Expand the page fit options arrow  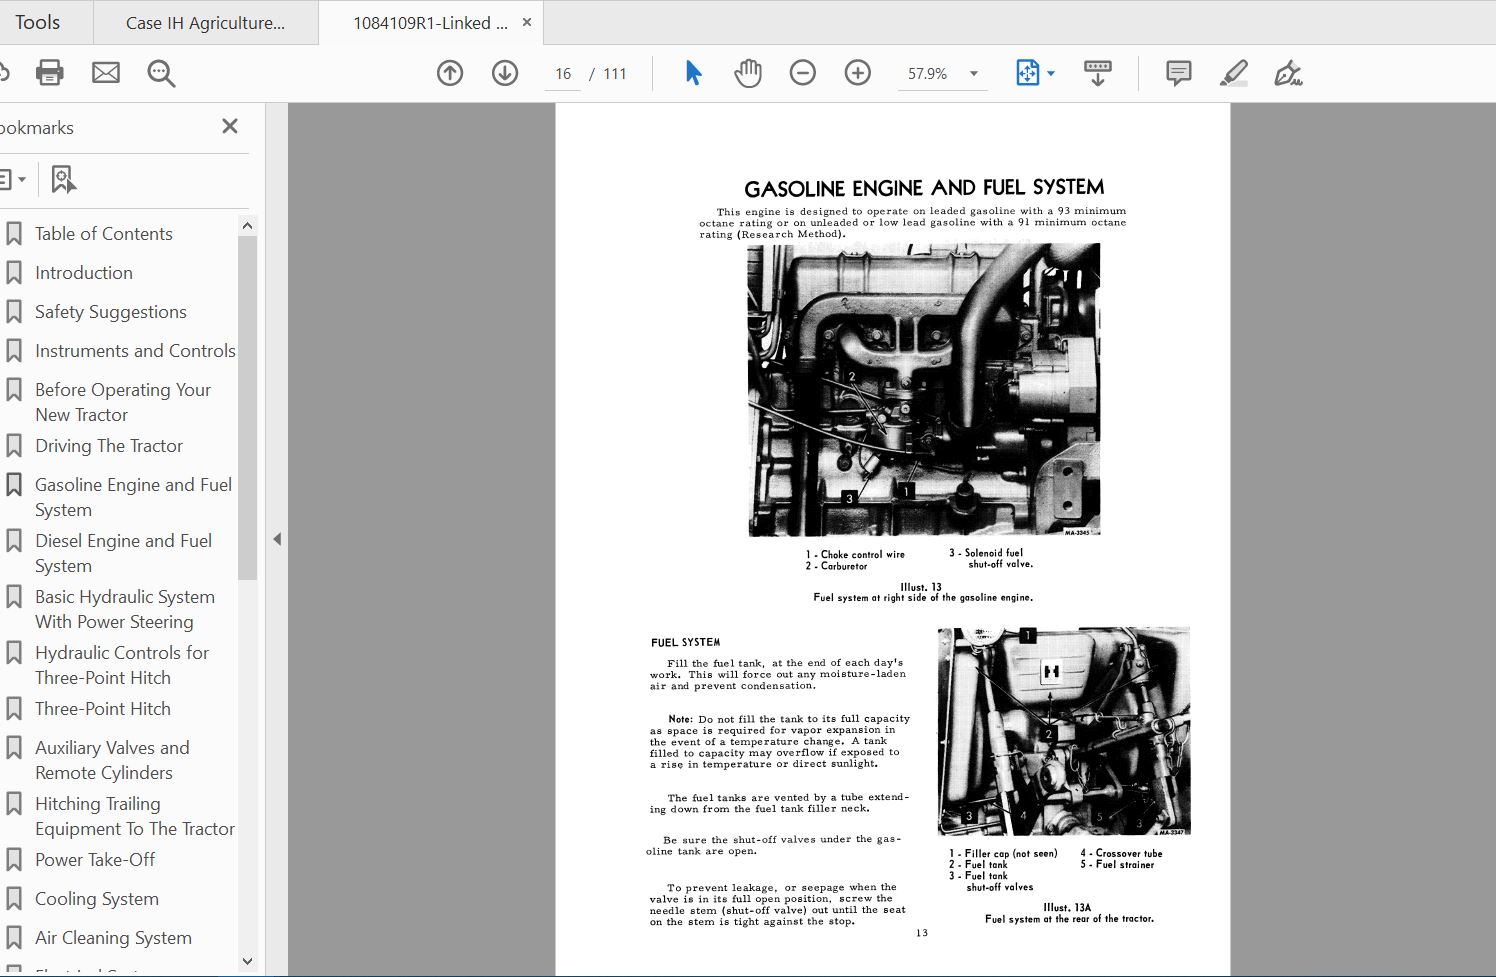pos(1050,73)
